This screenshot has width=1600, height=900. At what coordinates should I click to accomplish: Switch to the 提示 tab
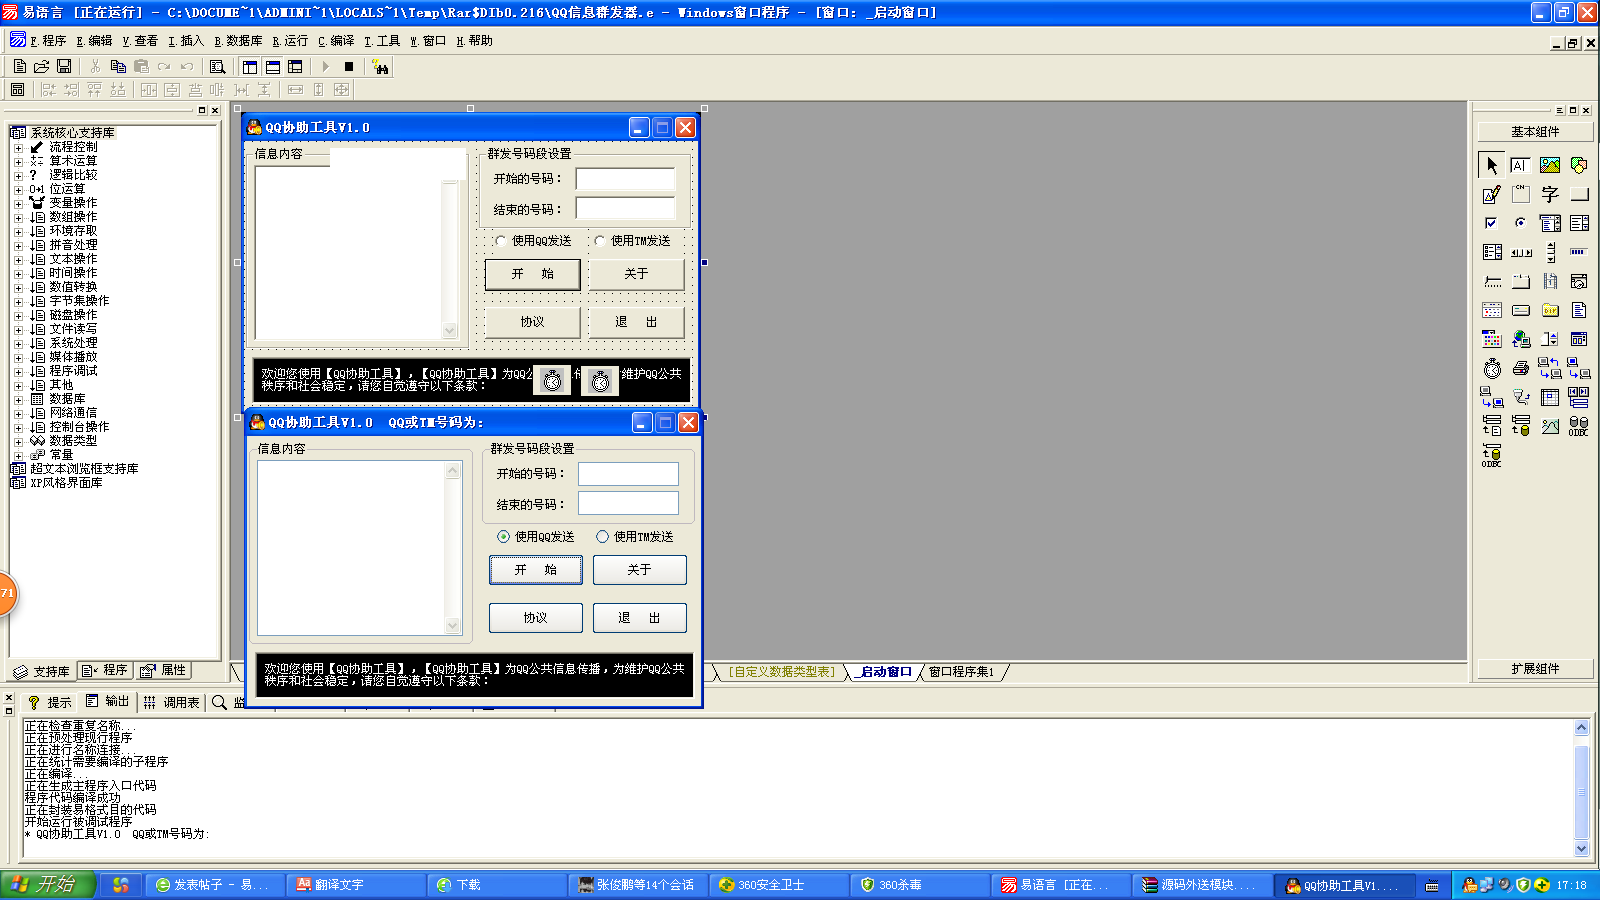[x=49, y=702]
